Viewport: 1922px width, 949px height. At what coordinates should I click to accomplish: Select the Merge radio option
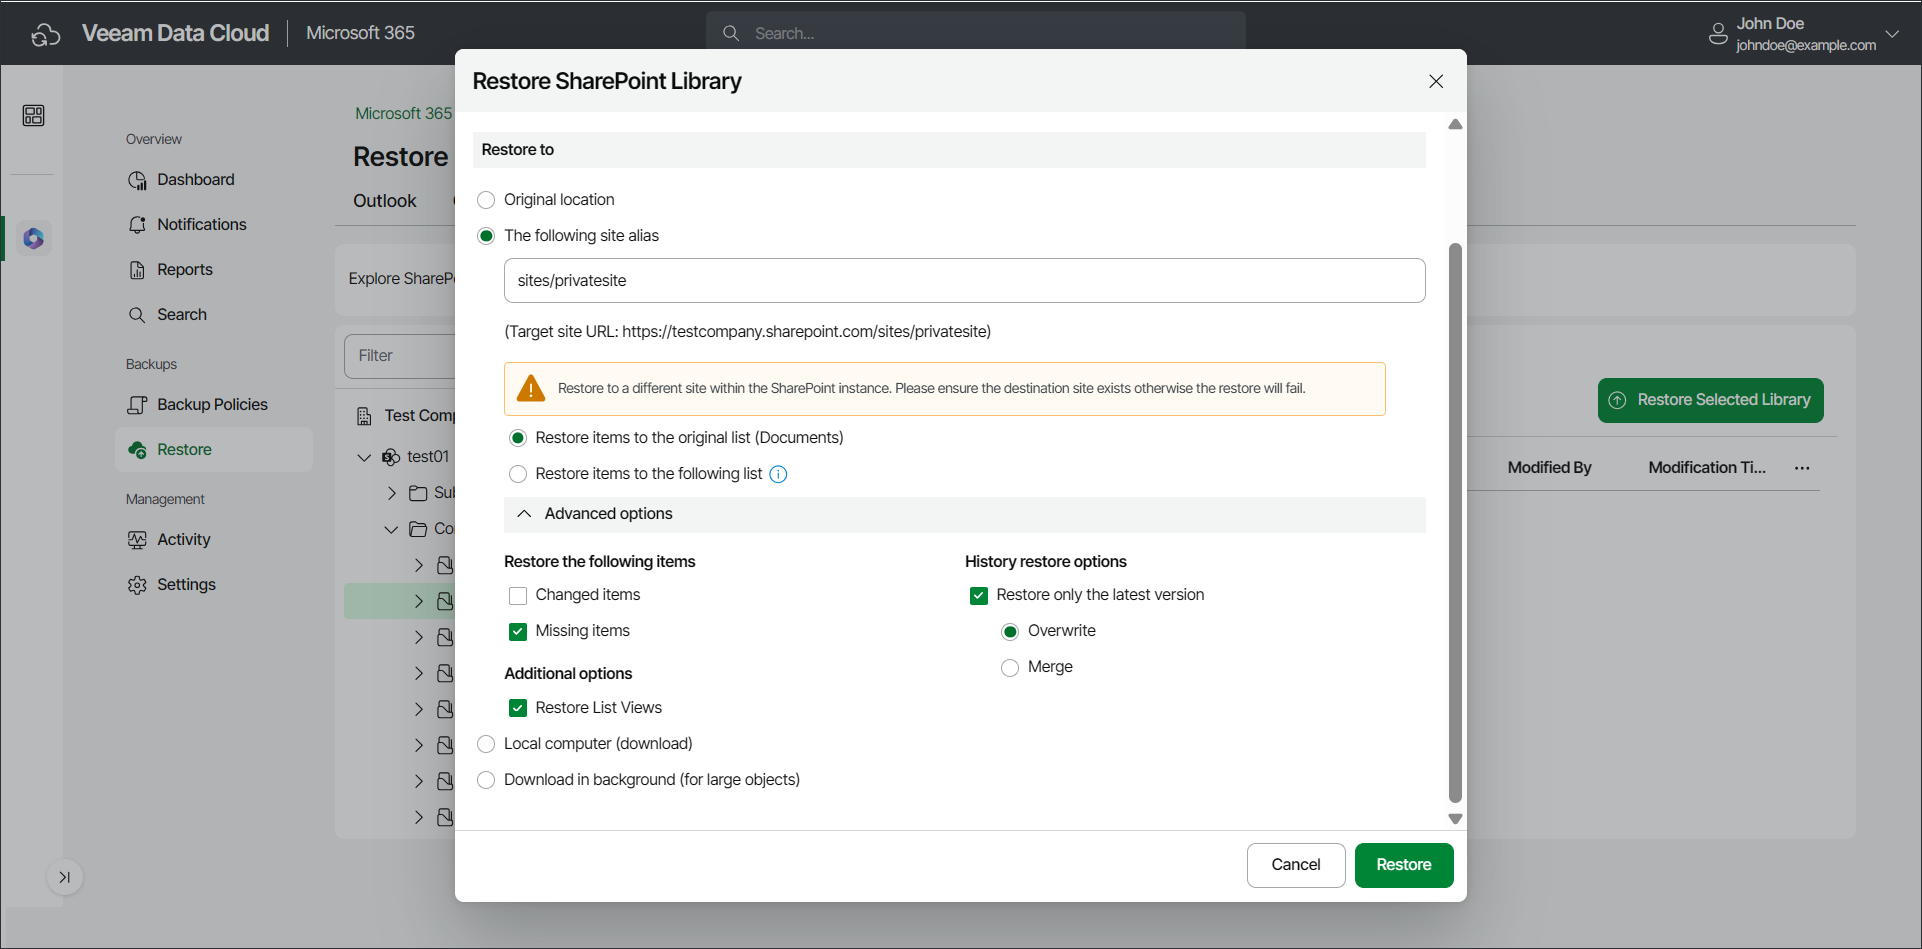(x=1010, y=668)
